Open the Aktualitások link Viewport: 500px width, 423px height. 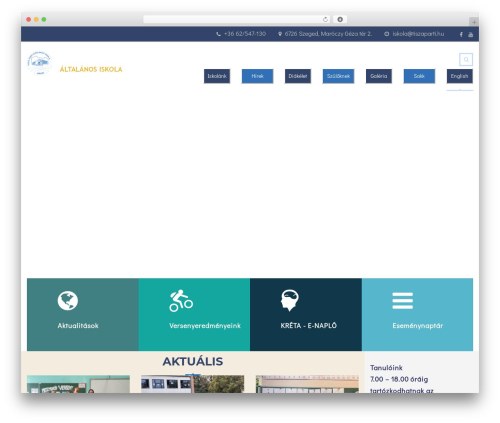tap(78, 326)
